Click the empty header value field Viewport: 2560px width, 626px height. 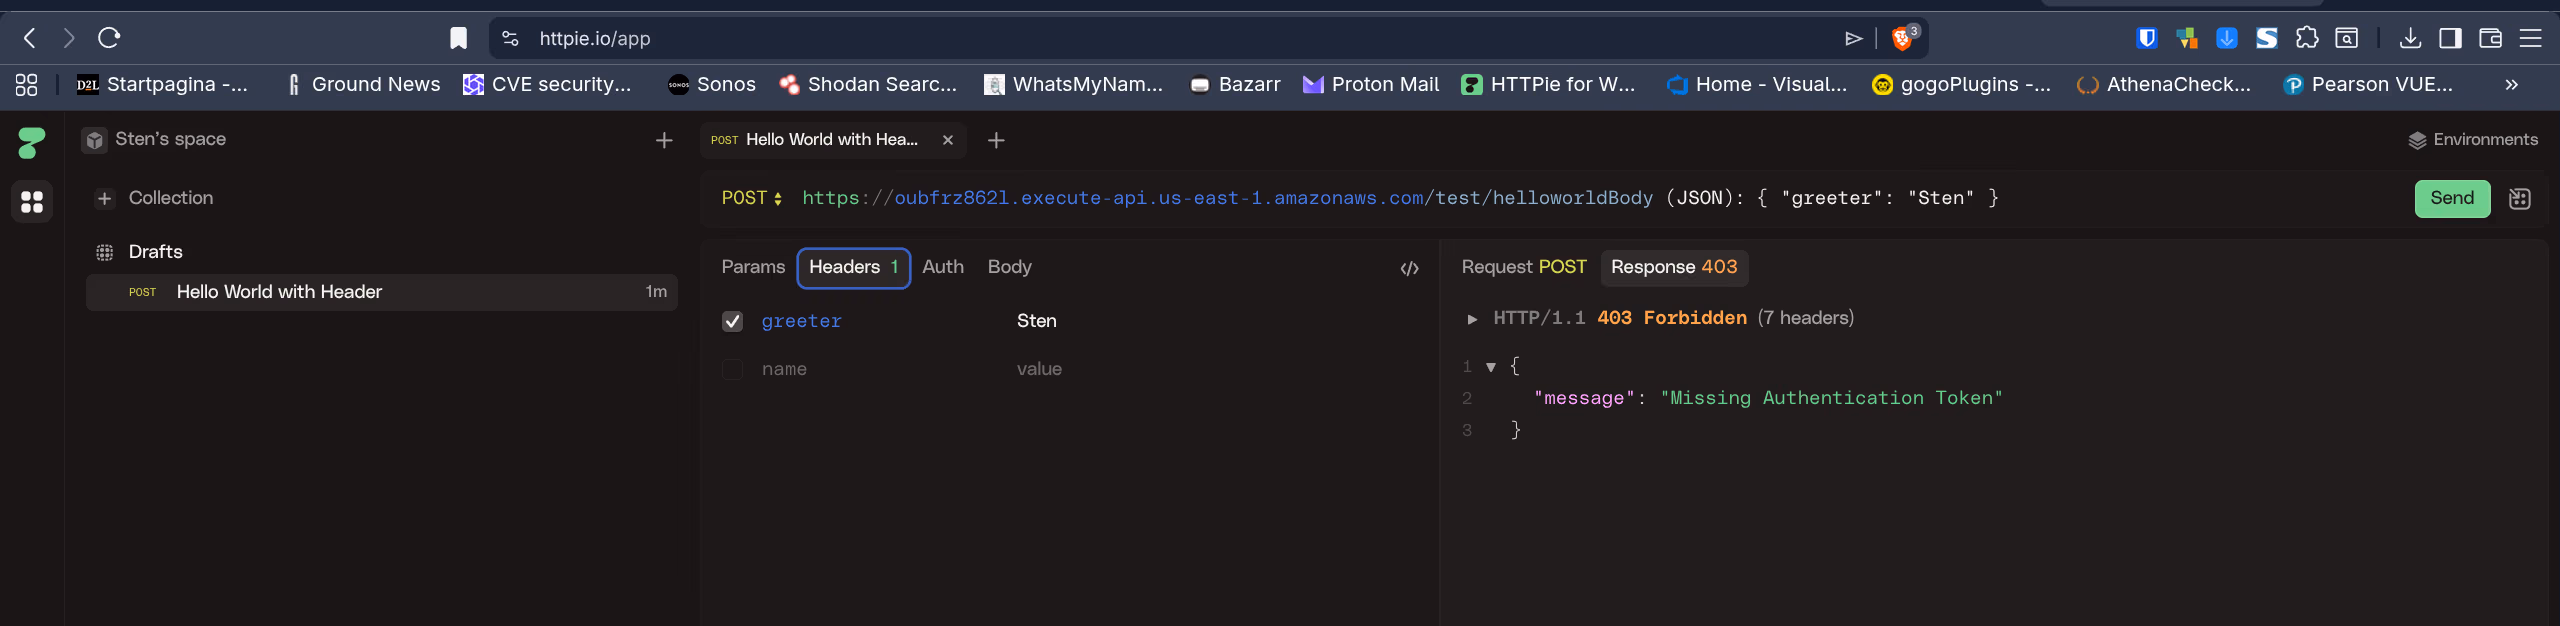1039,369
